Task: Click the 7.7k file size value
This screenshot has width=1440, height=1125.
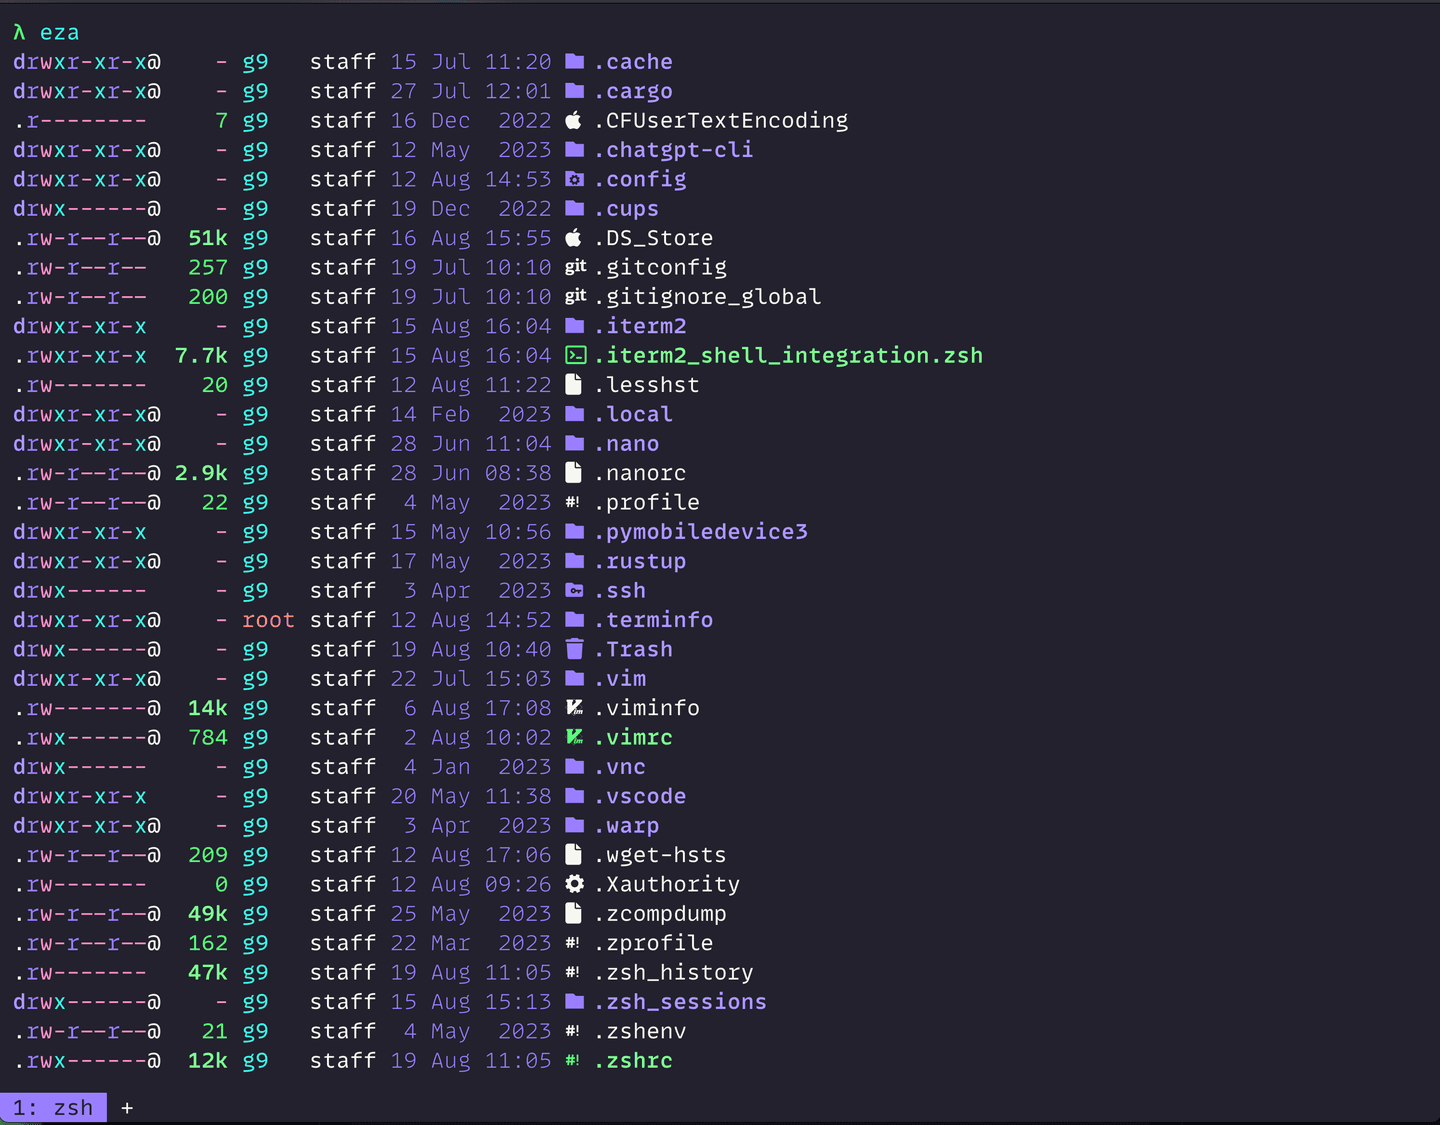Action: pyautogui.click(x=201, y=356)
